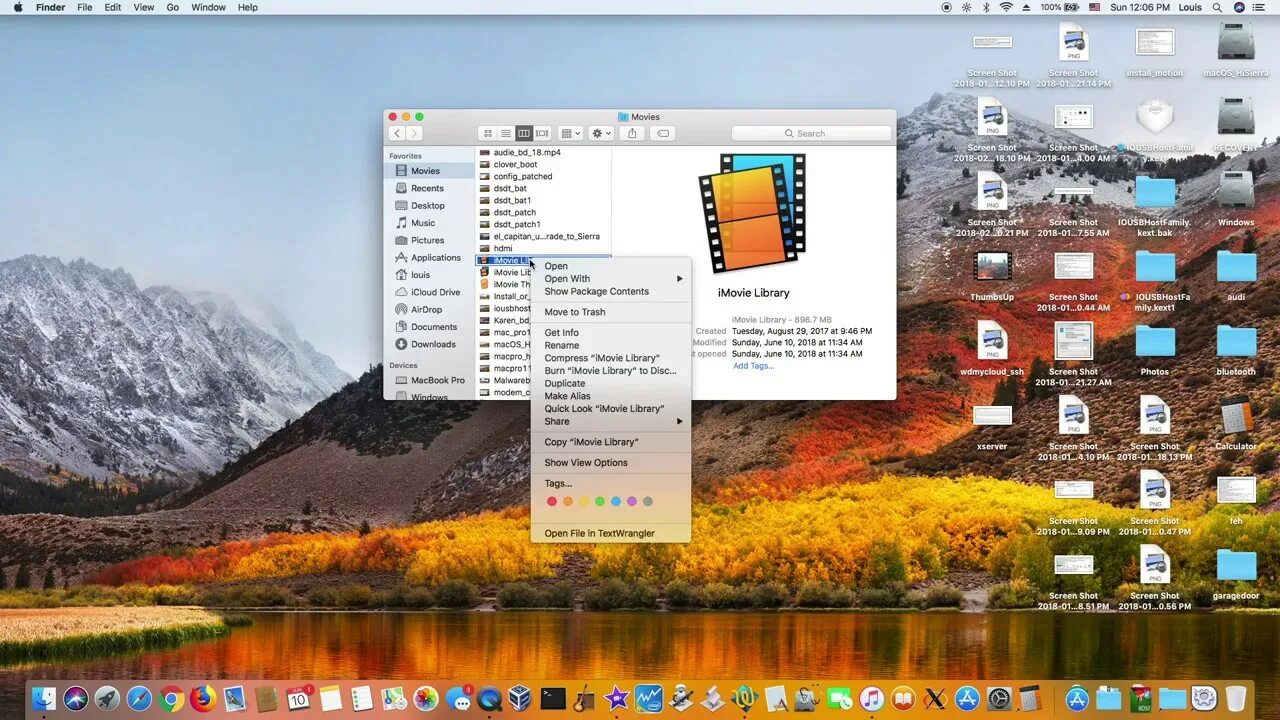Open Firefox from the Dock

[203, 698]
